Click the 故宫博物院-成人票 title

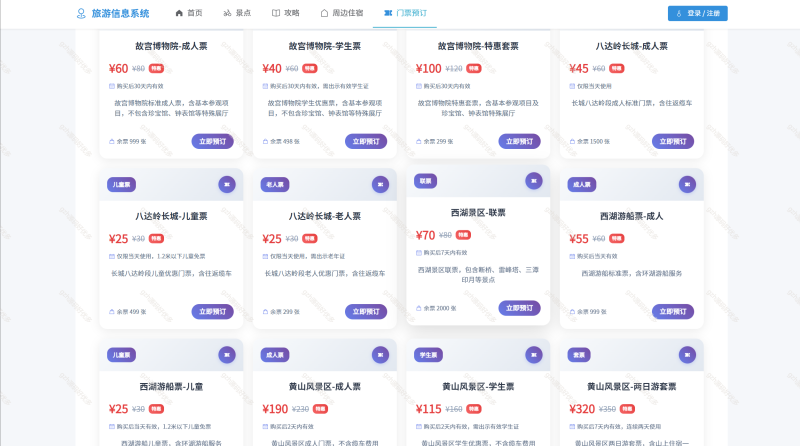171,46
